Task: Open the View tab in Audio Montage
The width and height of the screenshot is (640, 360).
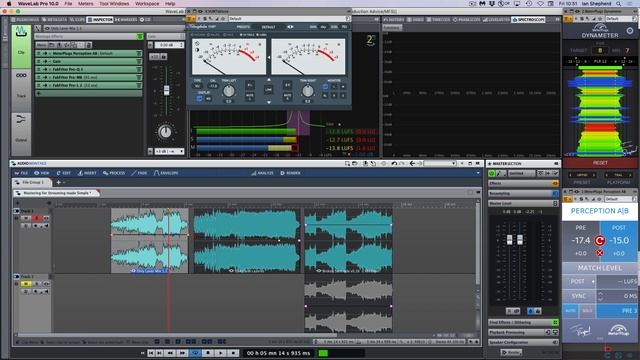Action: (x=42, y=173)
